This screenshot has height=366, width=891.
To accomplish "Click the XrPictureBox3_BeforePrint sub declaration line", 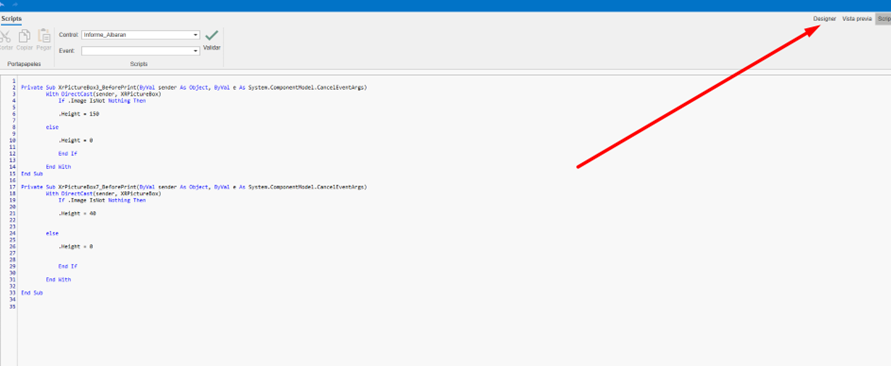I will click(x=194, y=88).
